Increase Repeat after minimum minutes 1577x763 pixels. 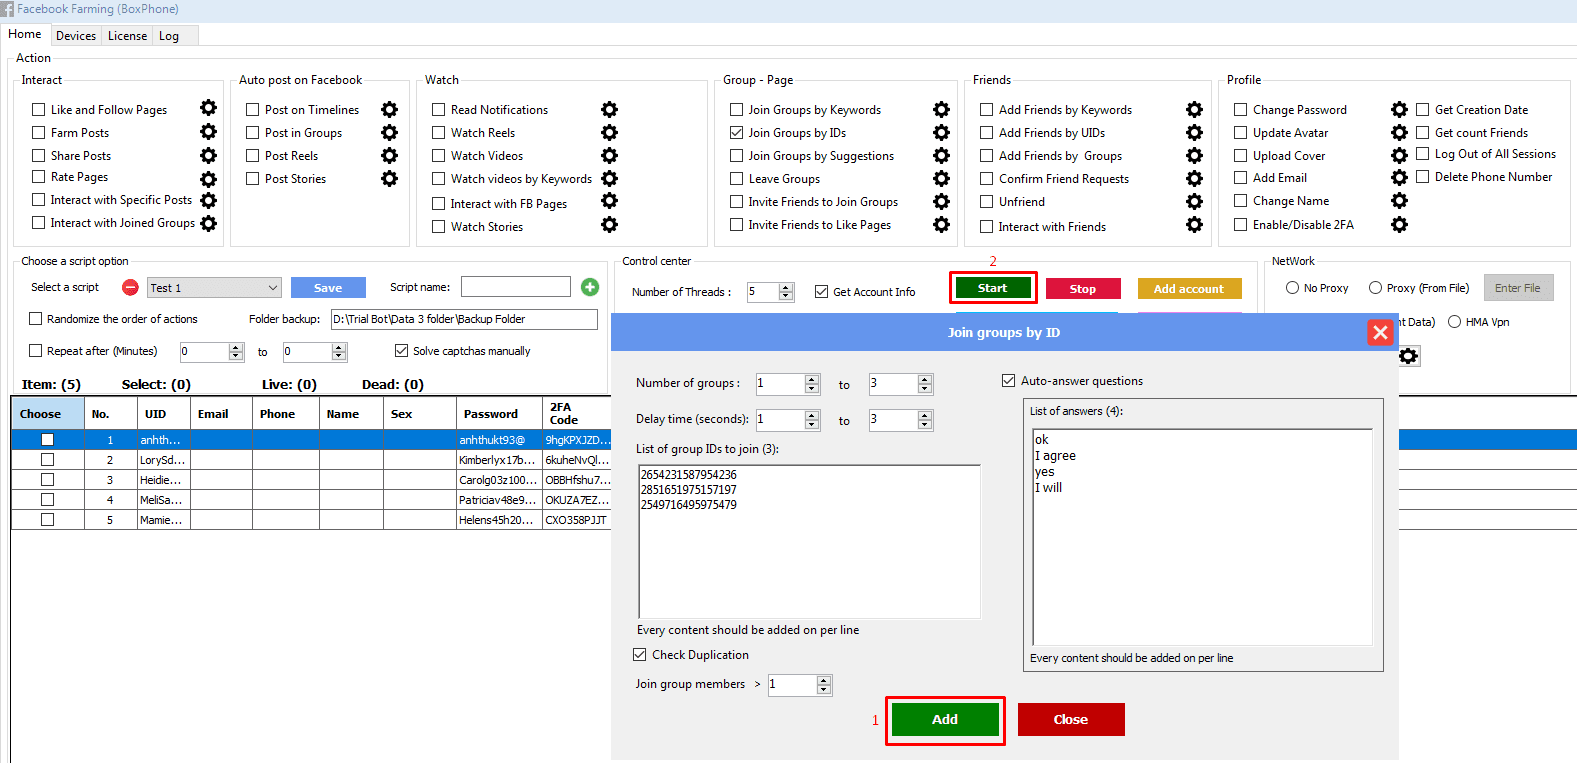236,347
